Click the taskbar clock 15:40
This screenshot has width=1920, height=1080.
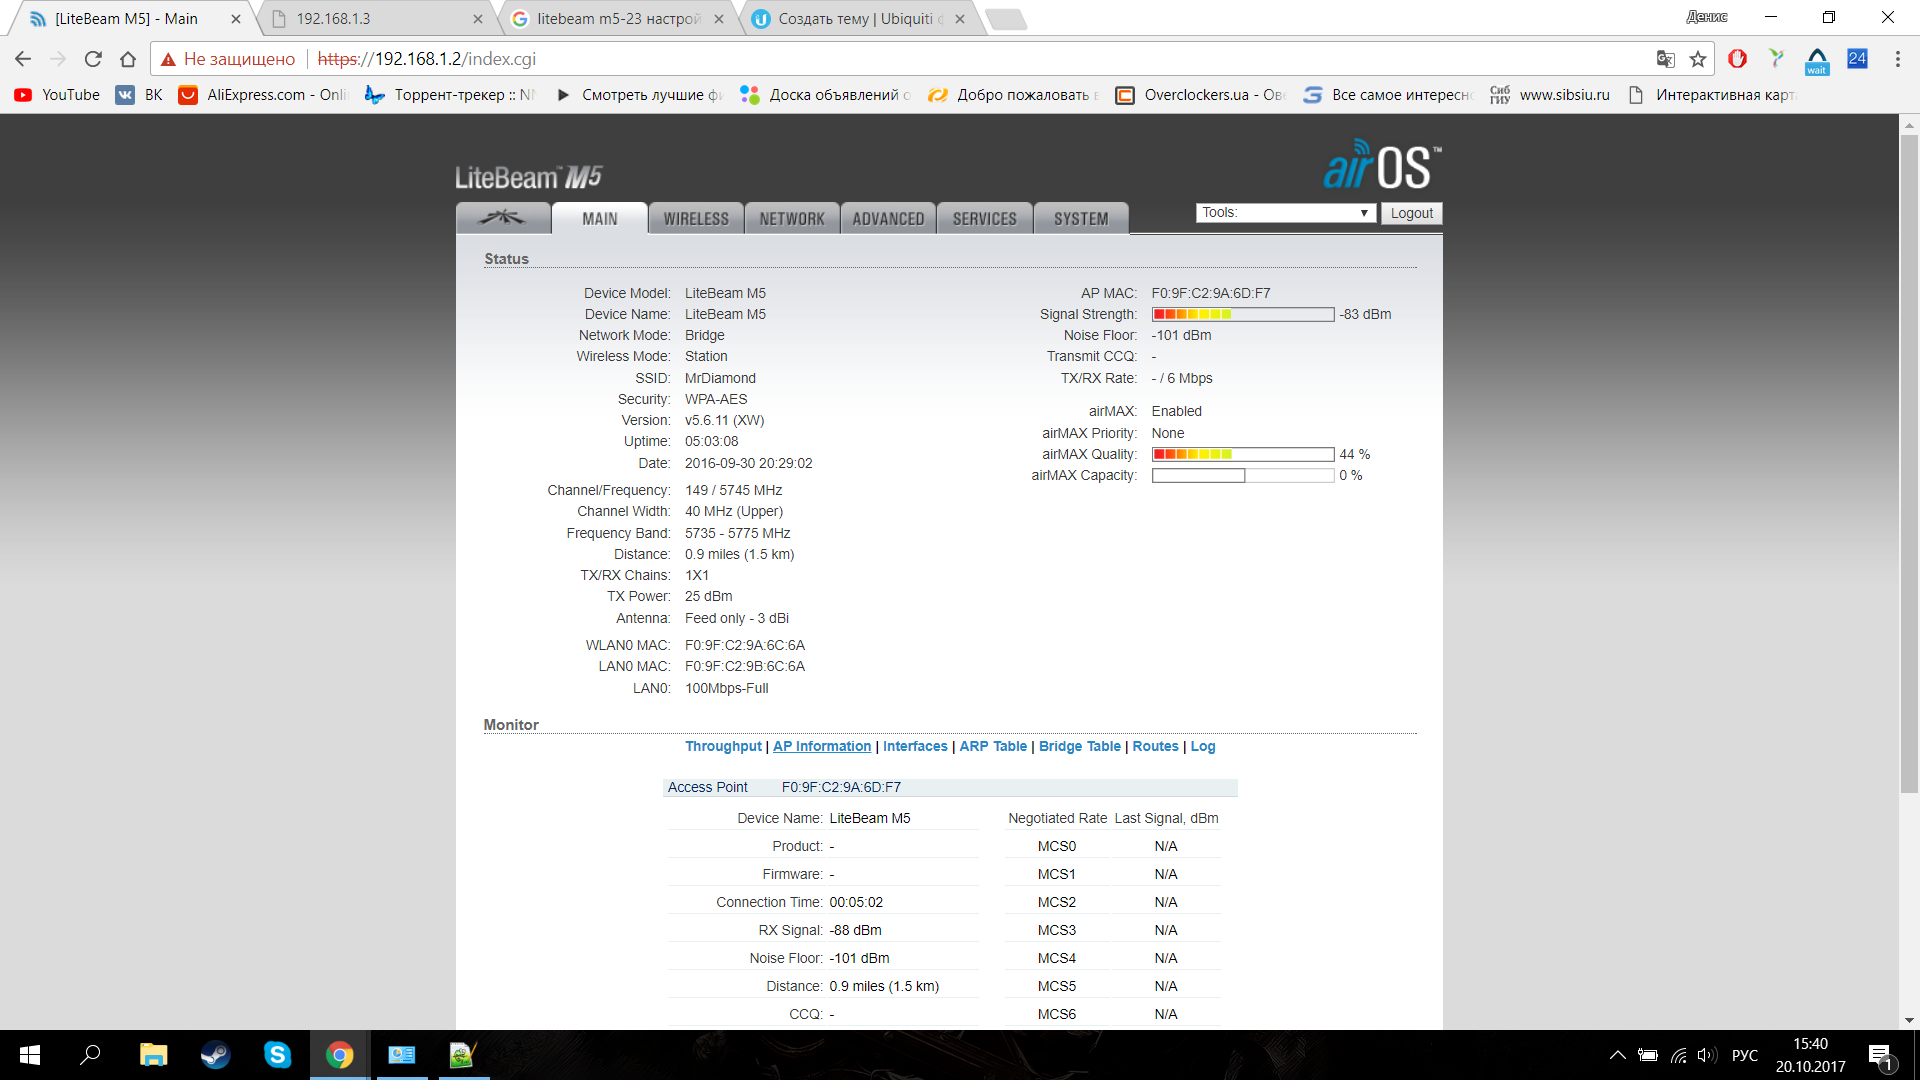point(1810,1055)
